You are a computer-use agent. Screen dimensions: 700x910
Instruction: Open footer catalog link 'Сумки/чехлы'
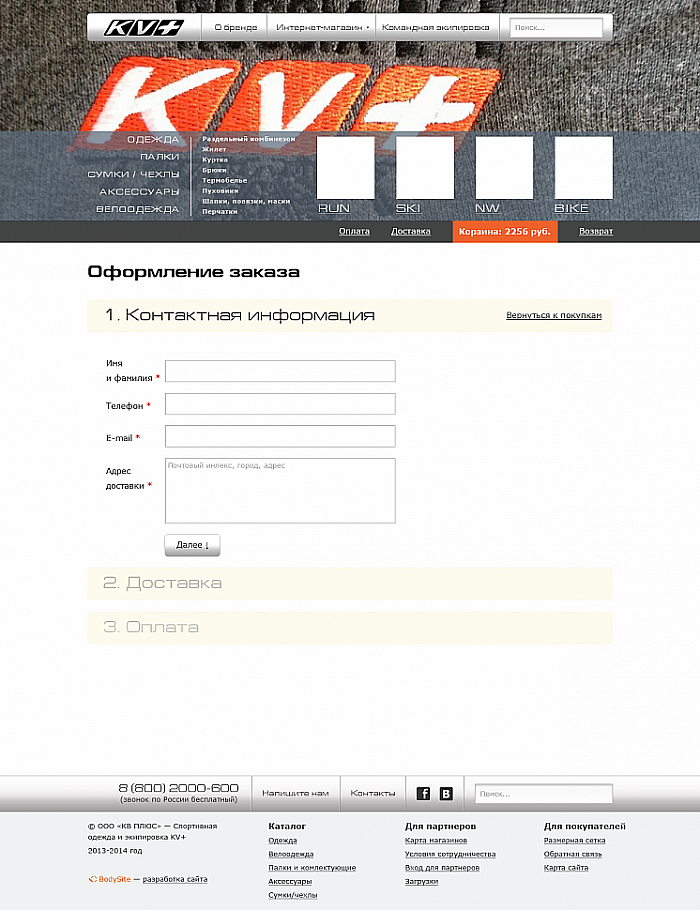(293, 895)
